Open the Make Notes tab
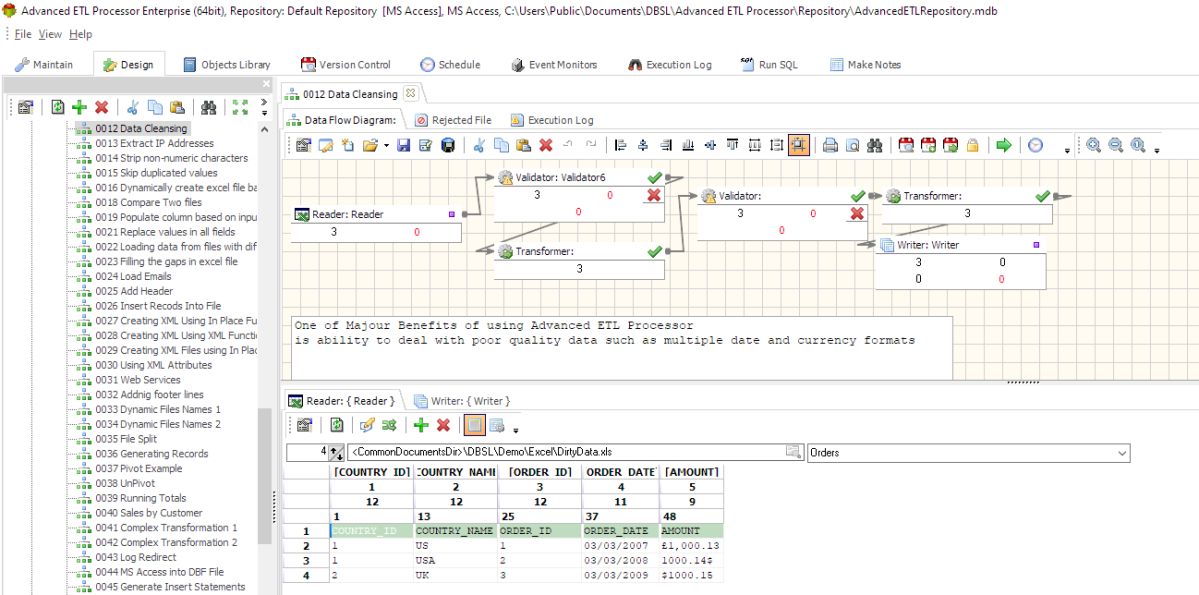The width and height of the screenshot is (1199, 595). tap(866, 64)
